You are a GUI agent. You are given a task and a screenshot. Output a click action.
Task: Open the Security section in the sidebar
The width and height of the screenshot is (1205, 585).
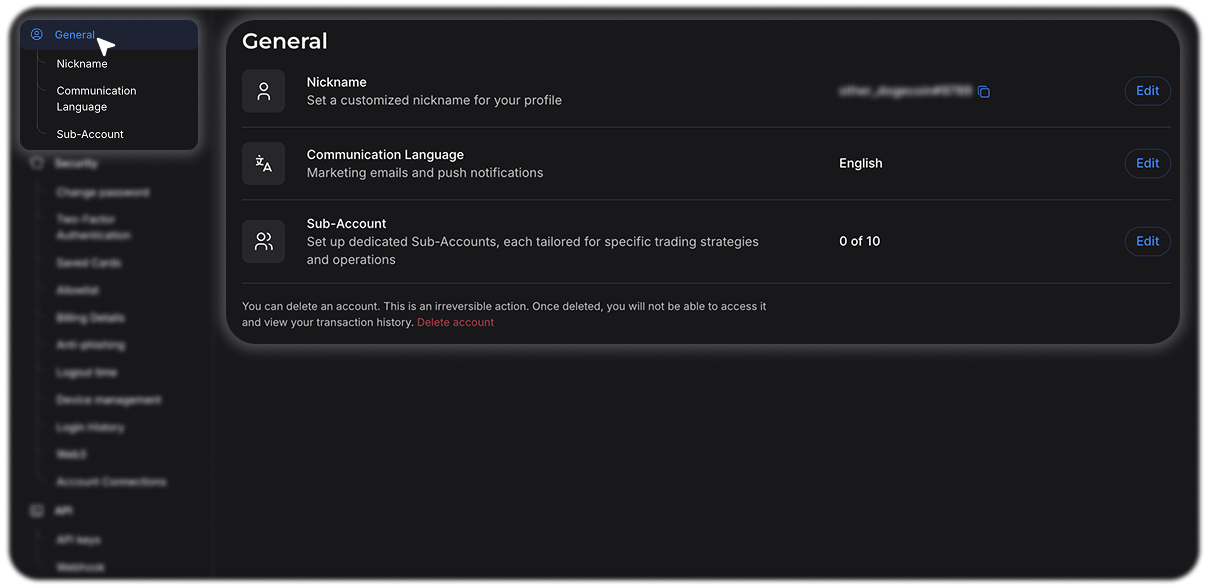[x=76, y=163]
